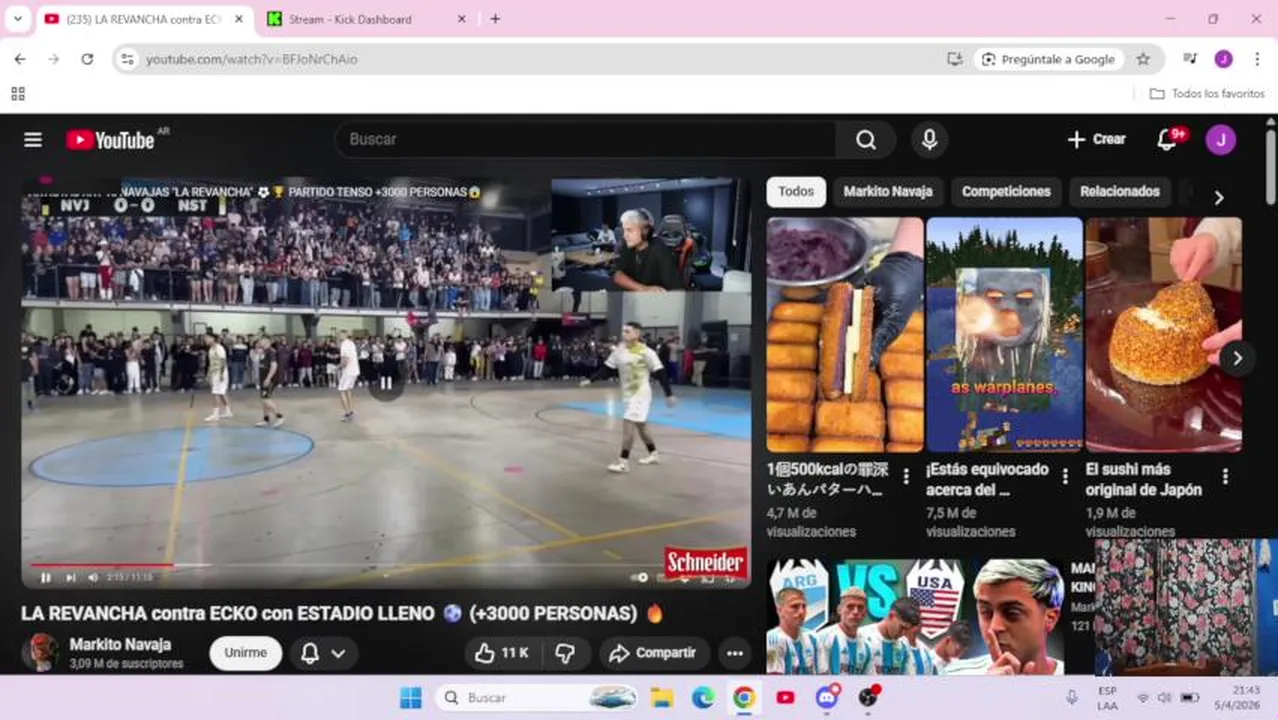Open options for ¡Estás equivocado video
Screen dimensions: 1278x720
[x=1065, y=477]
